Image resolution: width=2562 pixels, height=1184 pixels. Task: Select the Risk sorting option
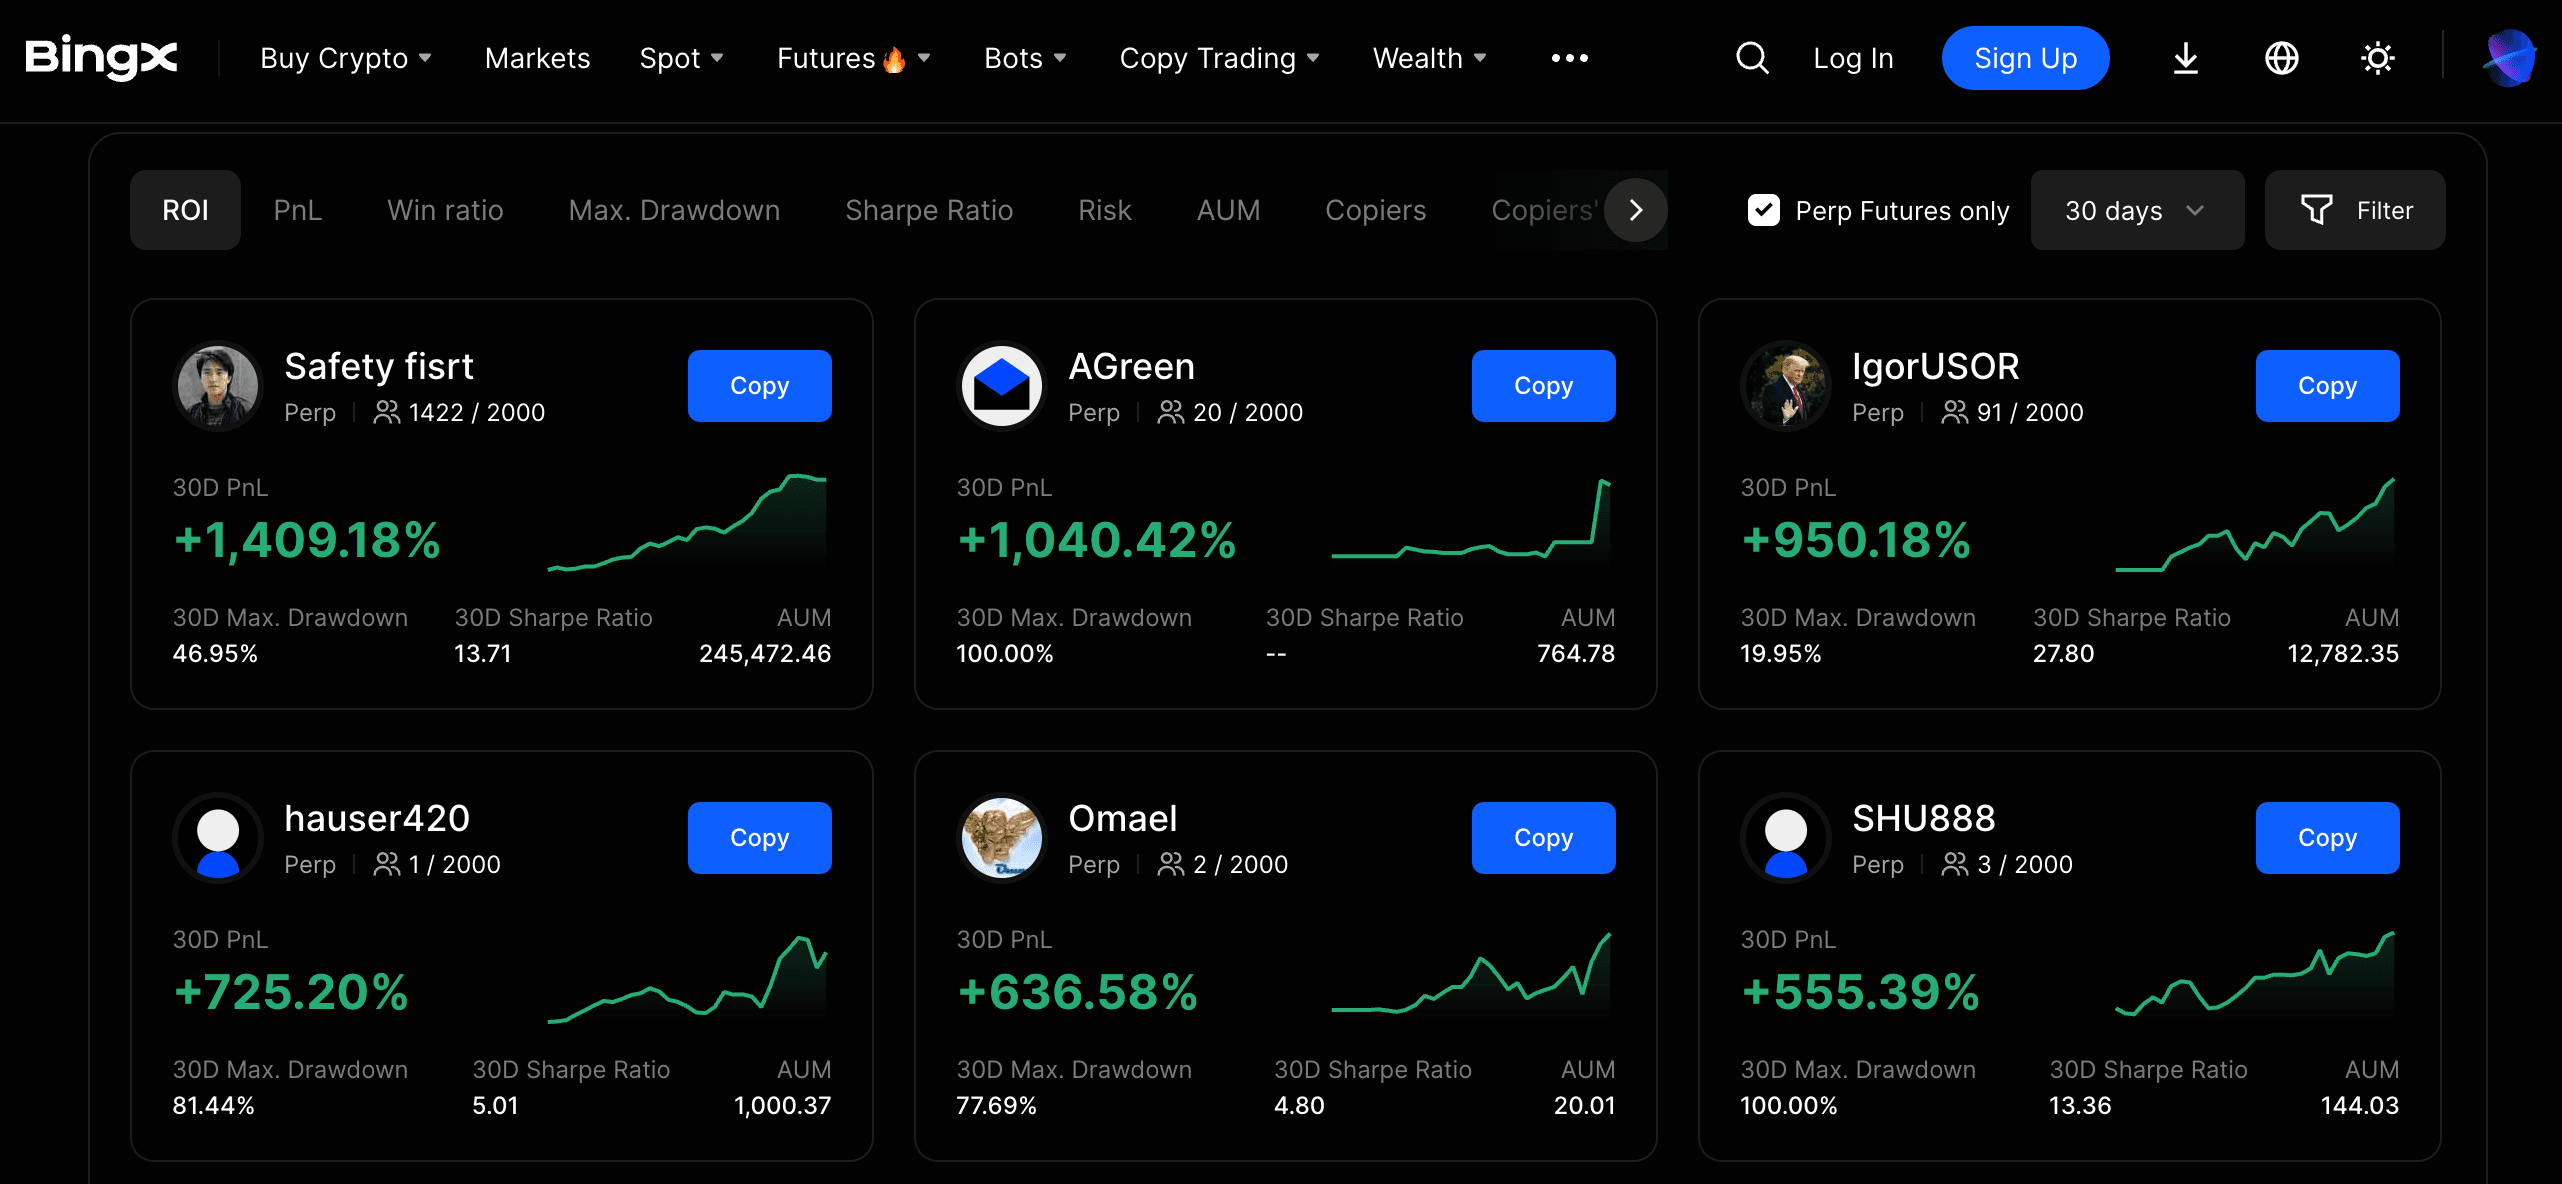[x=1104, y=210]
